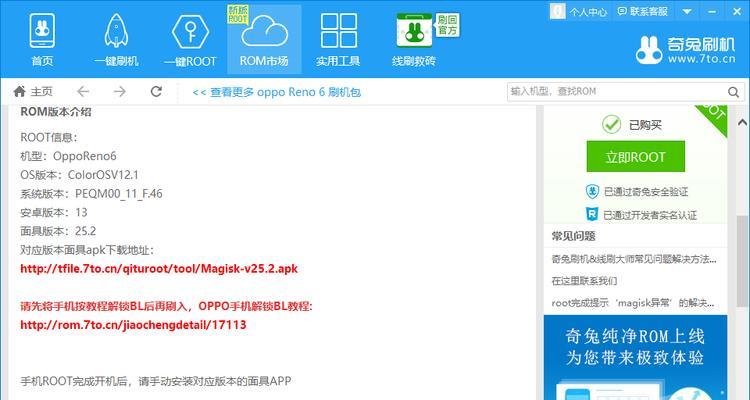The width and height of the screenshot is (750, 400).
Task: Open 奇兔刷机&线刷大师常见问题解决方法 link
Action: [634, 259]
